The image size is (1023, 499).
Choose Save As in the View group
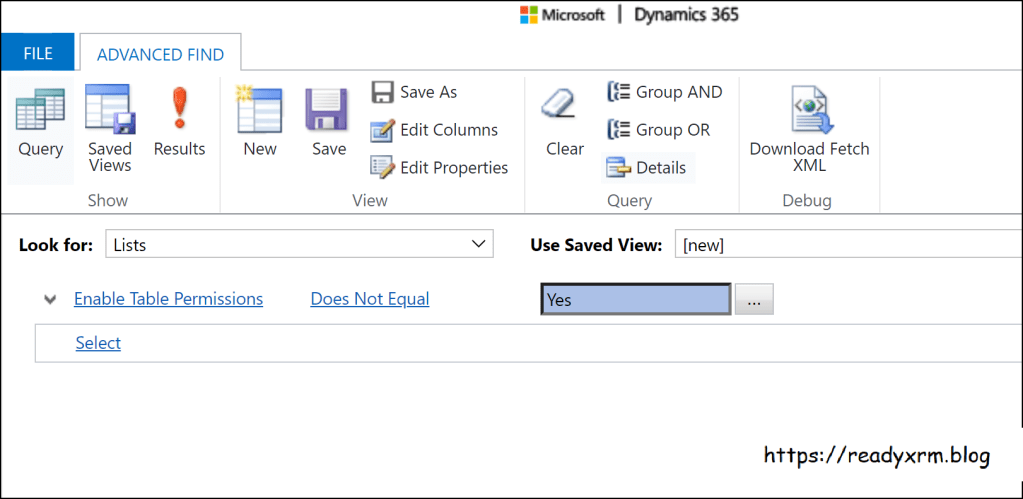coord(414,92)
